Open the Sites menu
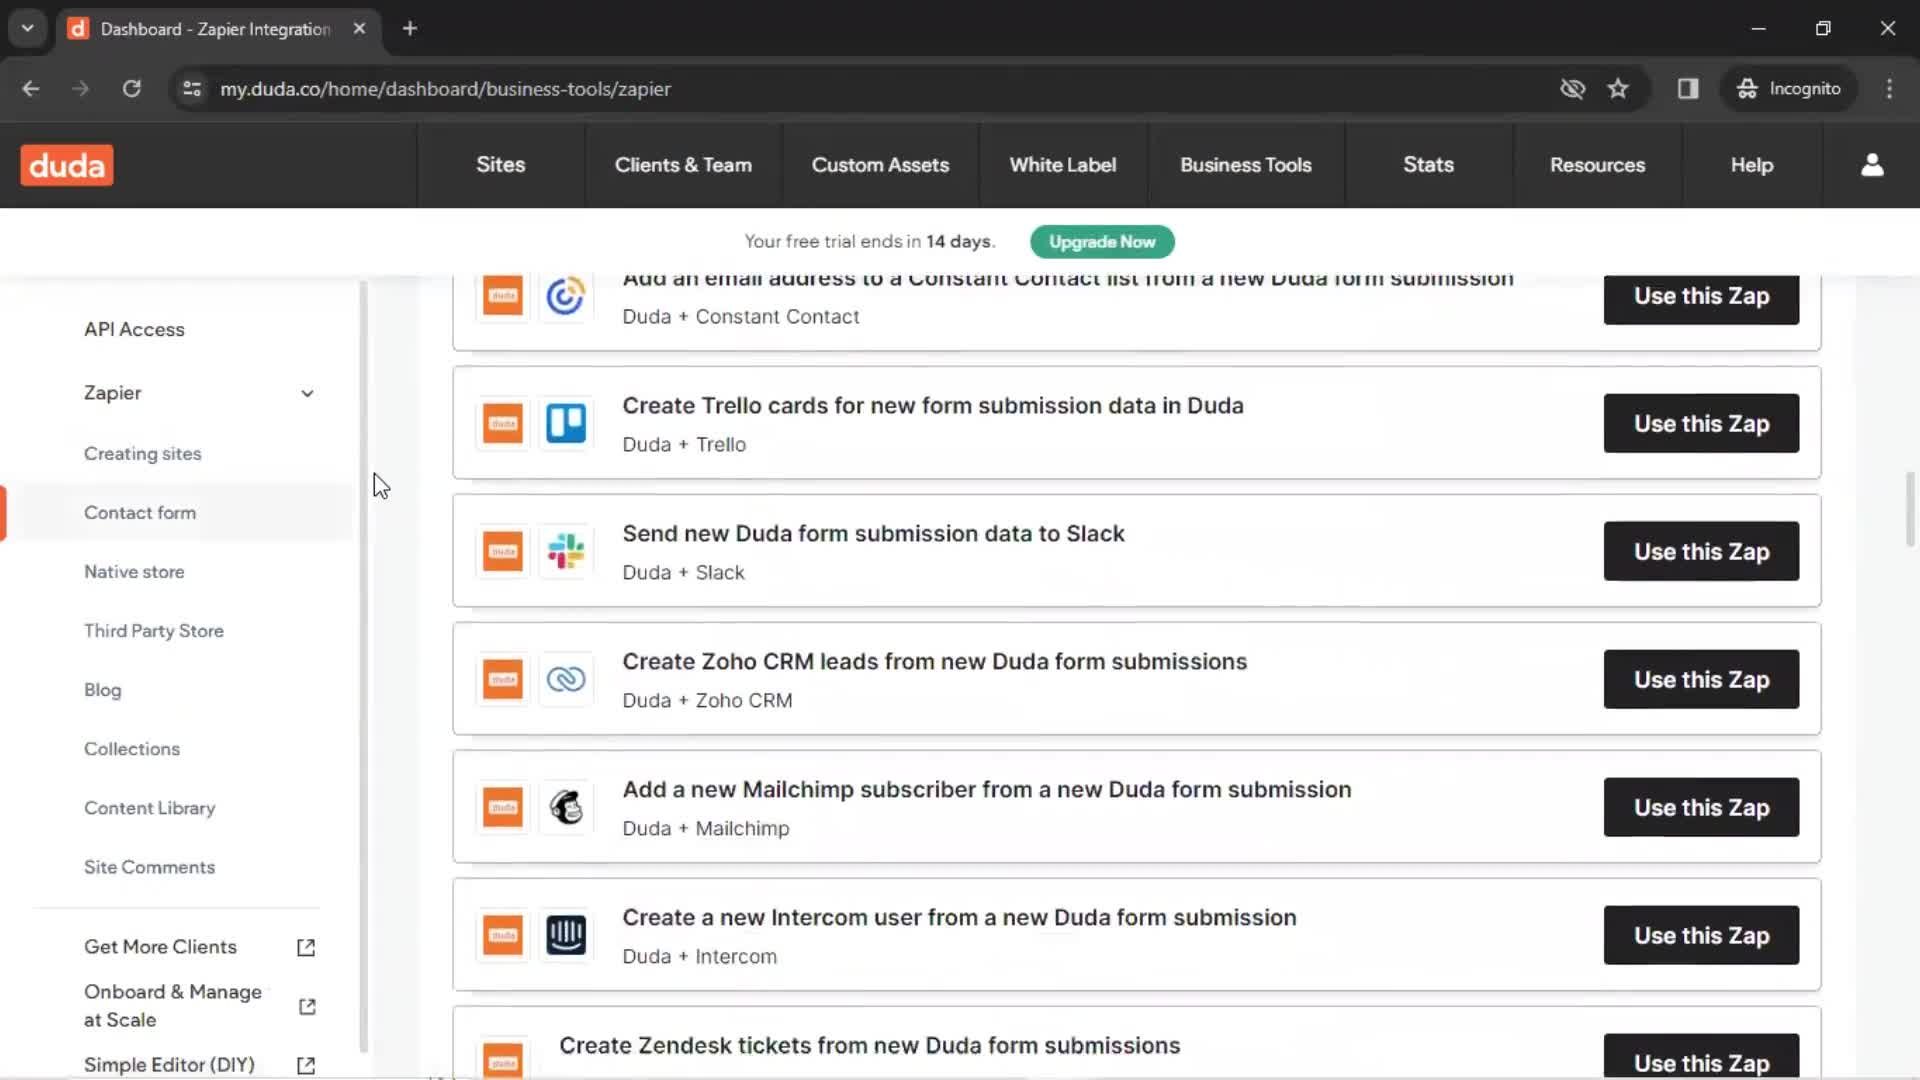1920x1080 pixels. coord(500,165)
